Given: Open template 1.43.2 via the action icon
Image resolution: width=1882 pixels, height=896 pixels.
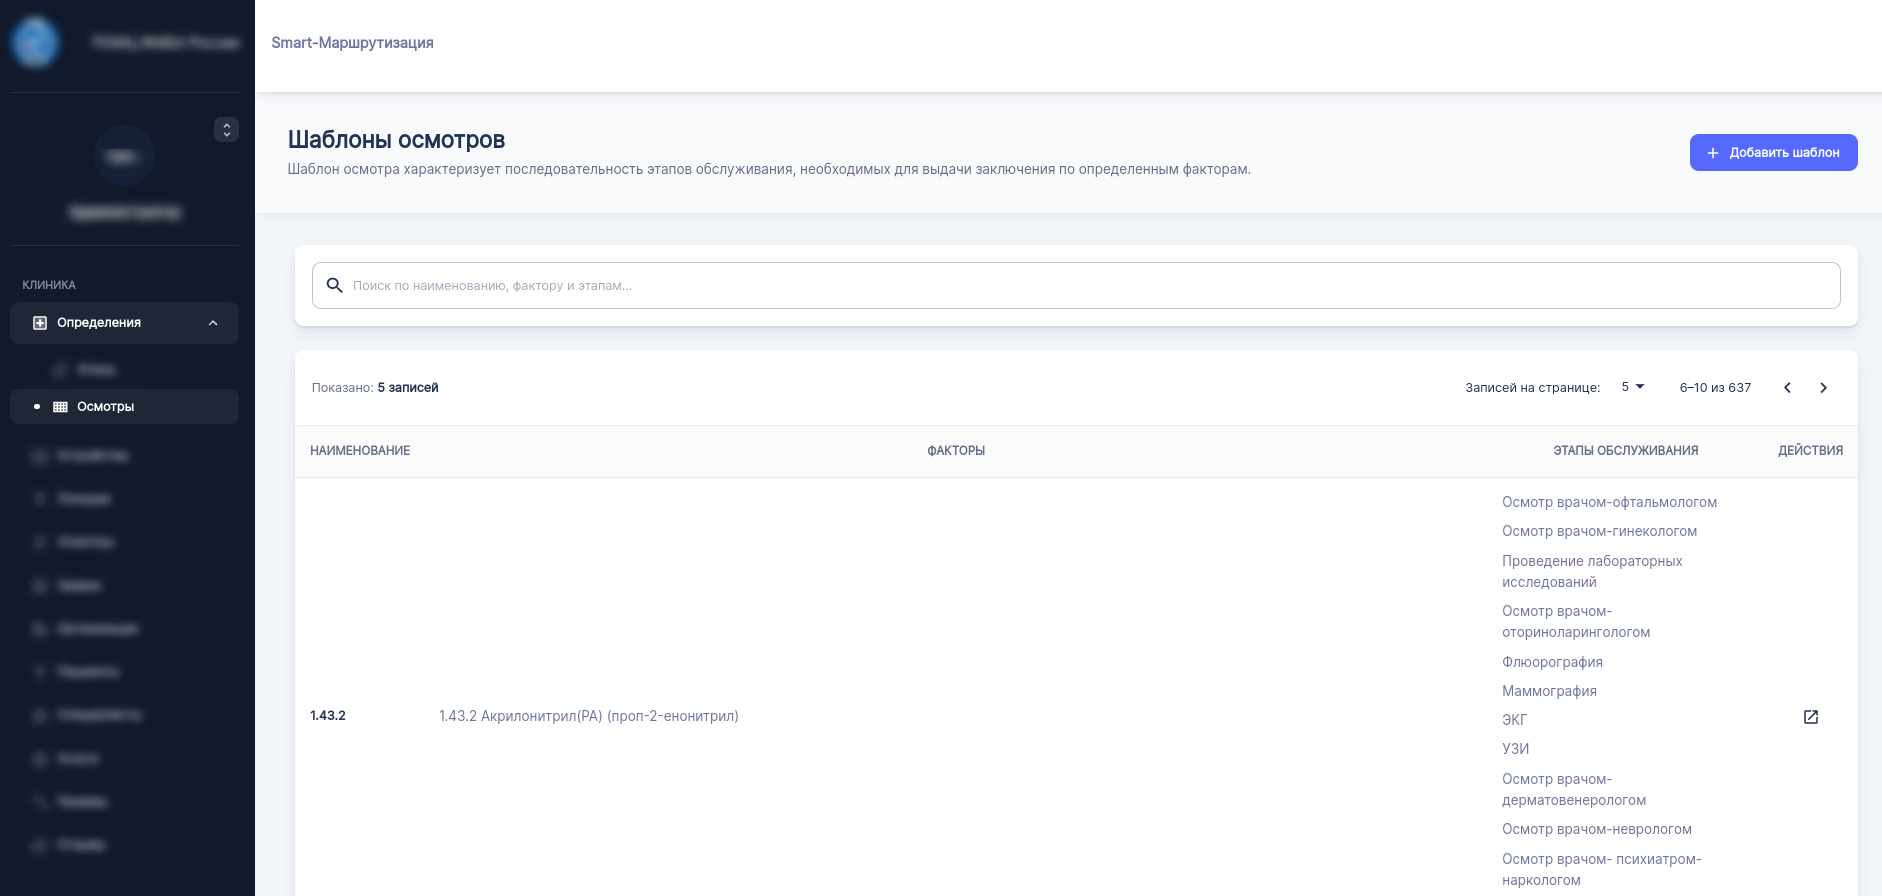Looking at the screenshot, I should coord(1810,717).
